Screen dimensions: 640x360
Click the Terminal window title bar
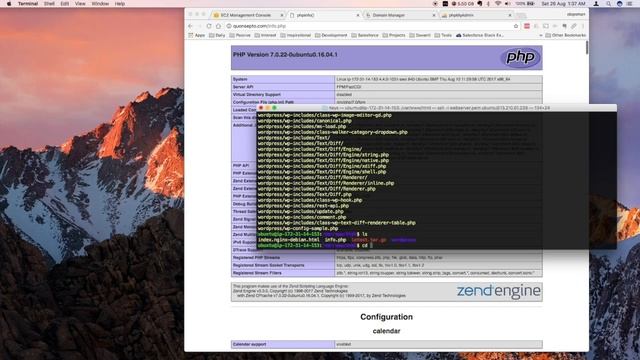pos(437,108)
